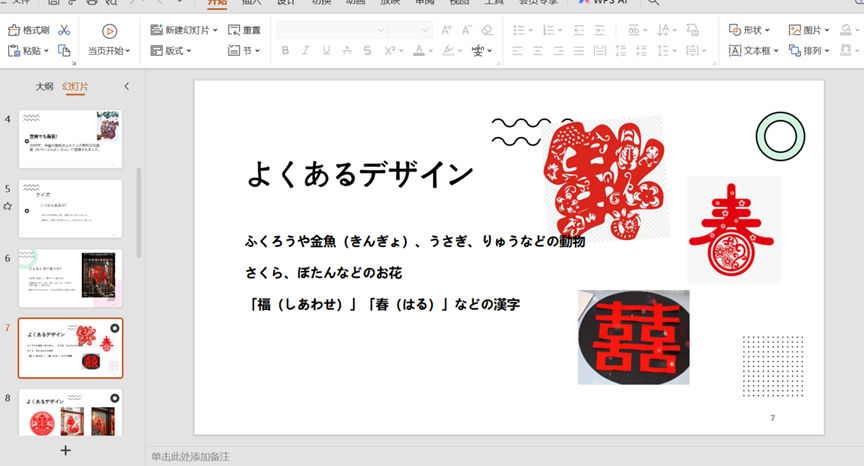This screenshot has width=864, height=466.
Task: Pick the font color A swatch
Action: (x=419, y=51)
